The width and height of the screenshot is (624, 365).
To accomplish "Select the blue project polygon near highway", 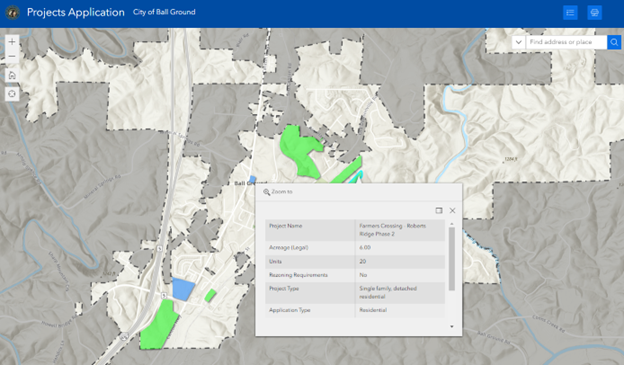I will tap(183, 289).
